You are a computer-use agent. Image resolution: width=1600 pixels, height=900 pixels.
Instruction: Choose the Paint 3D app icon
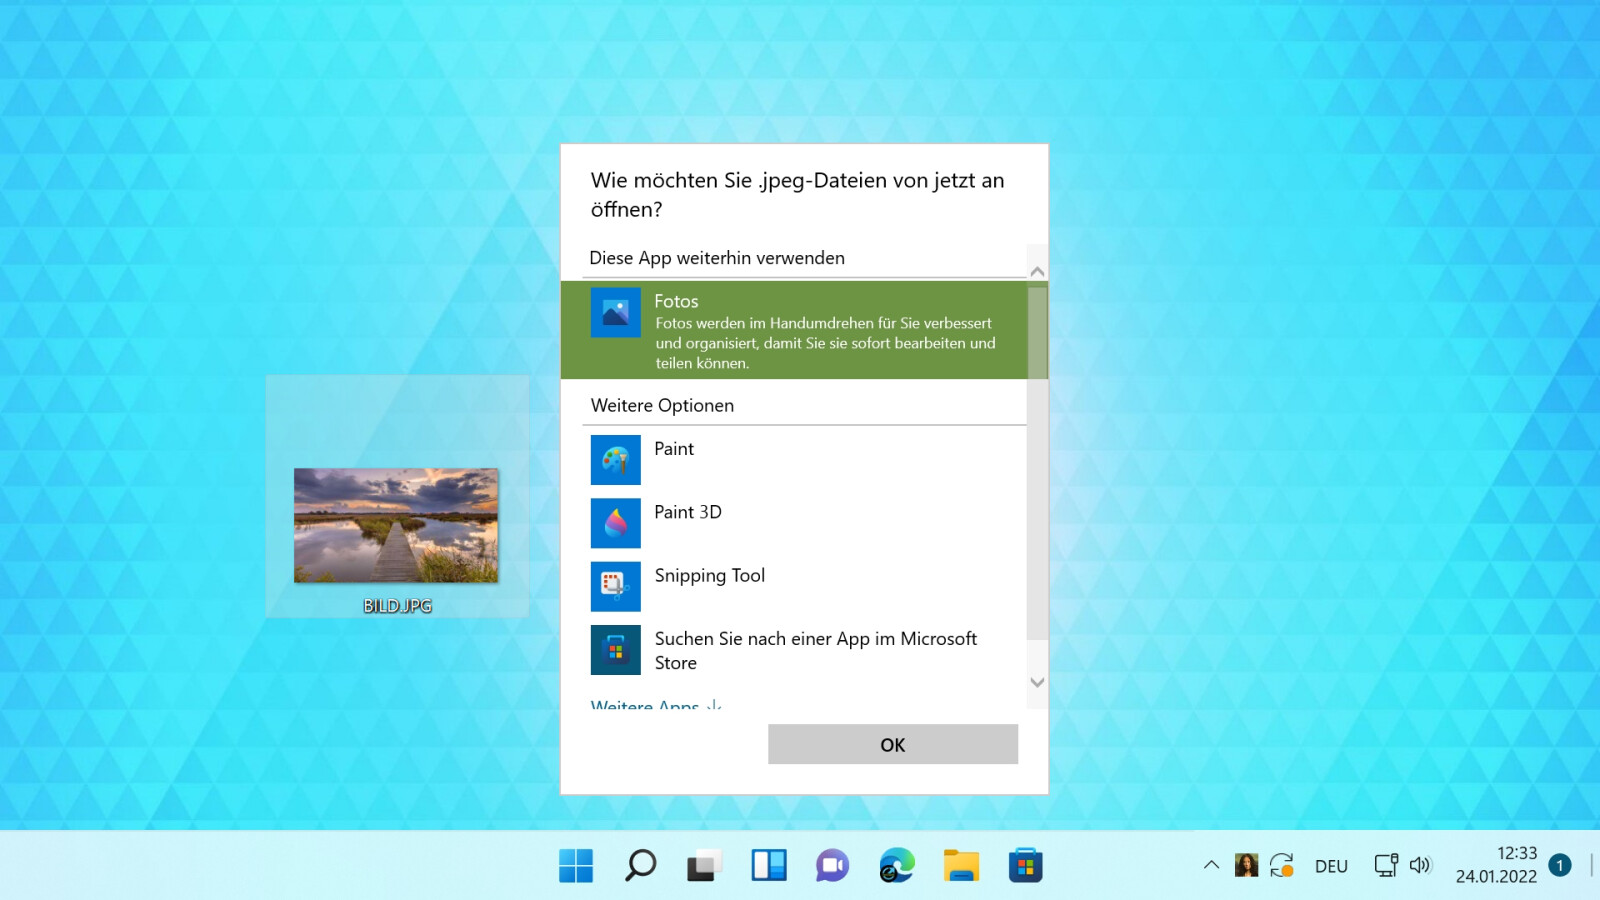615,523
